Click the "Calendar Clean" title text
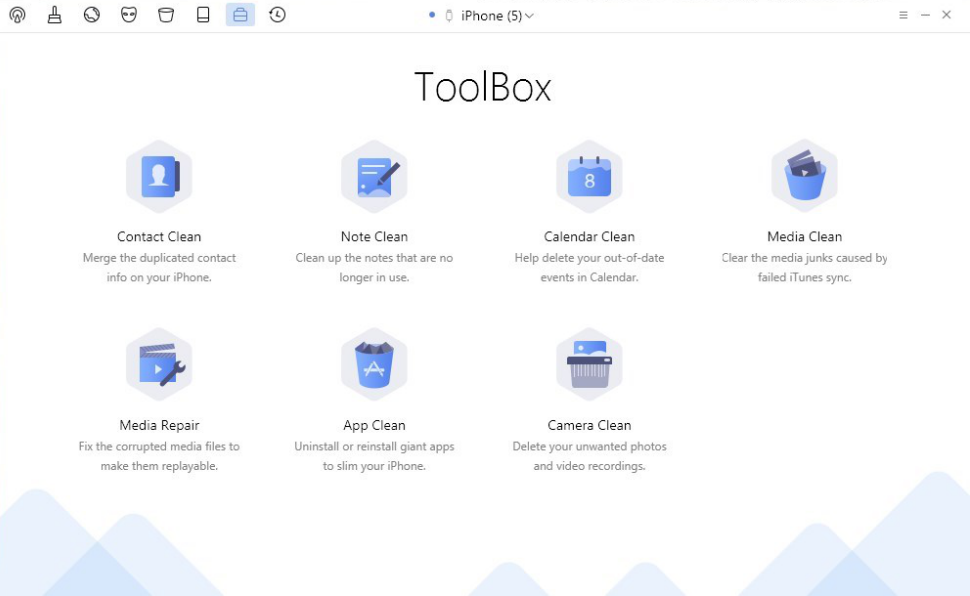The height and width of the screenshot is (596, 970). click(590, 236)
